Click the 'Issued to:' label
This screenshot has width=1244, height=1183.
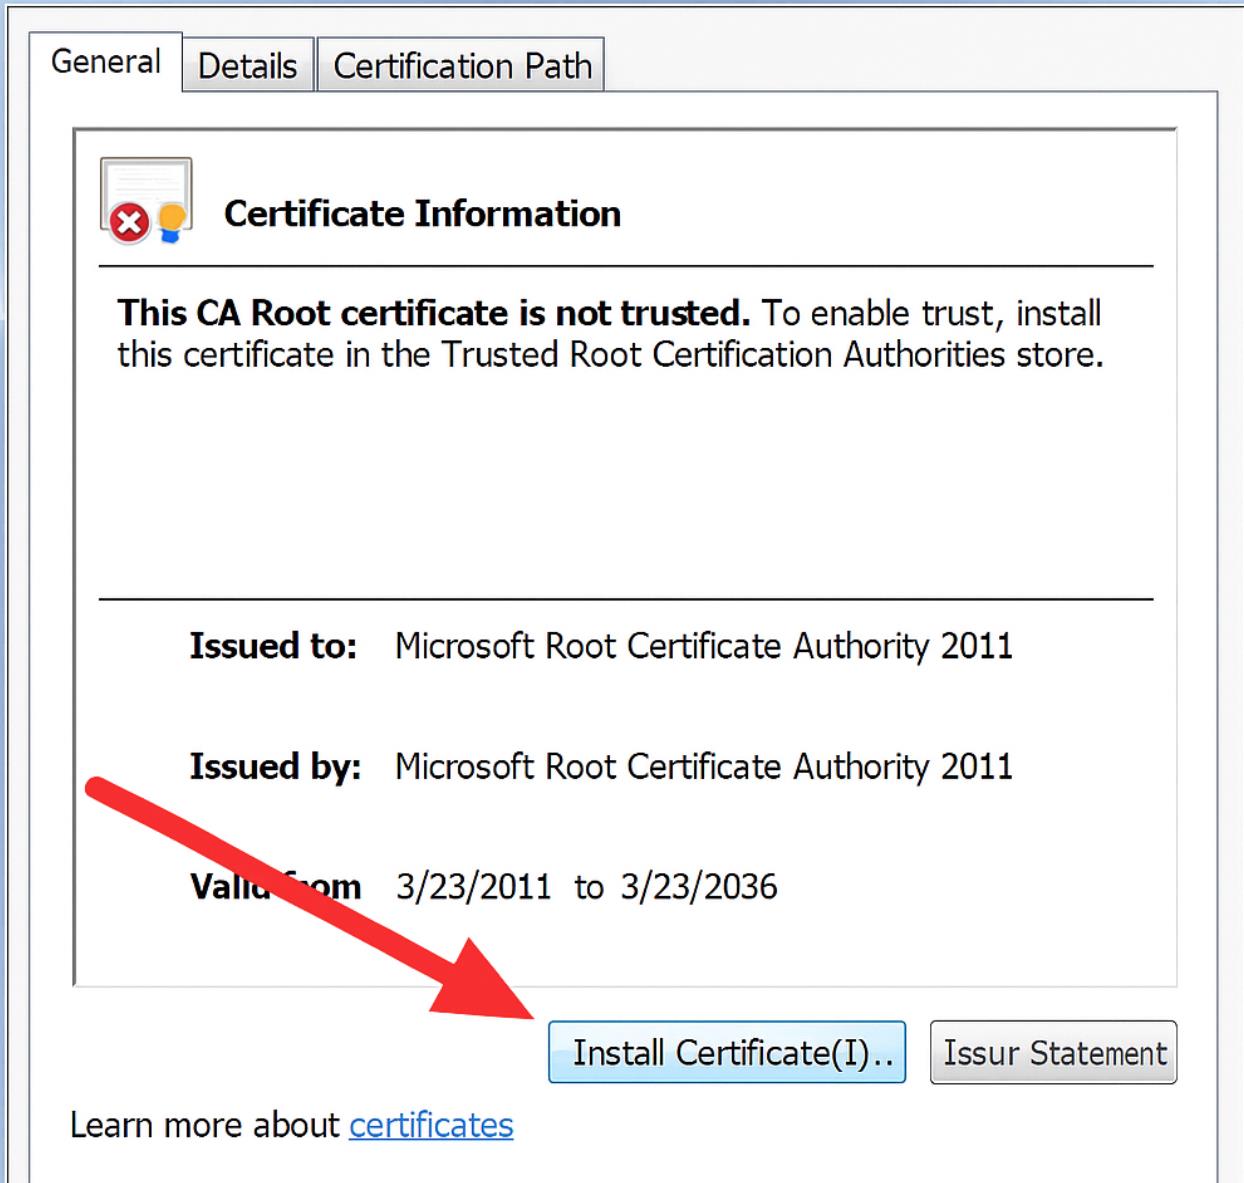pos(273,646)
